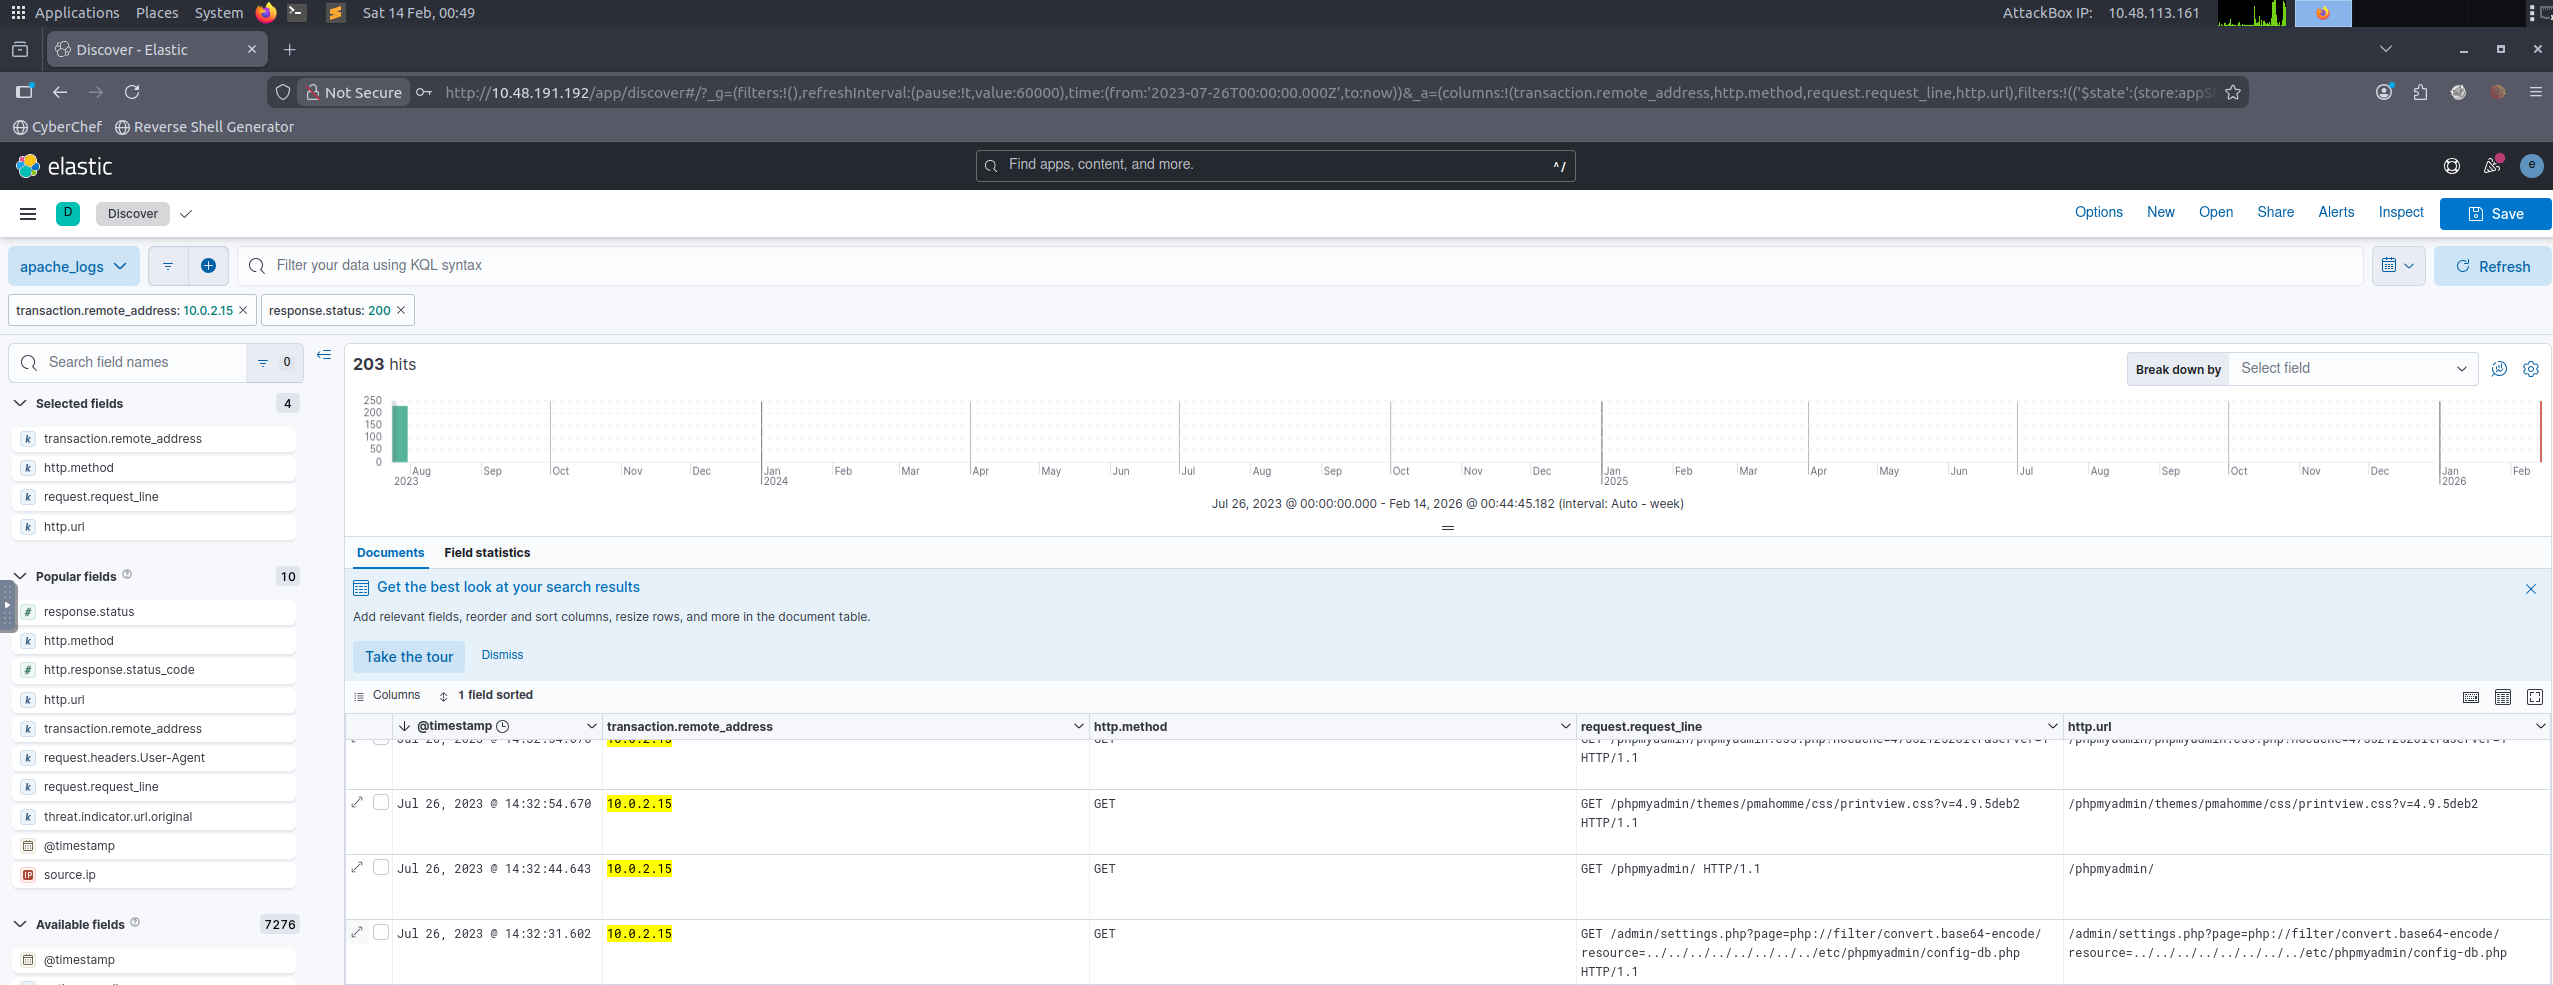Click the KQL query filter input
This screenshot has width=2553, height=985.
[1300, 266]
